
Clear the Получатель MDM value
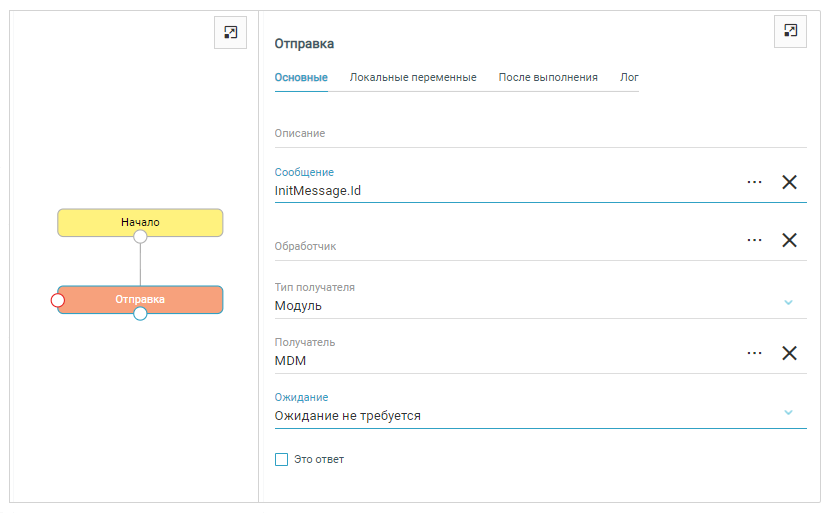tap(789, 353)
